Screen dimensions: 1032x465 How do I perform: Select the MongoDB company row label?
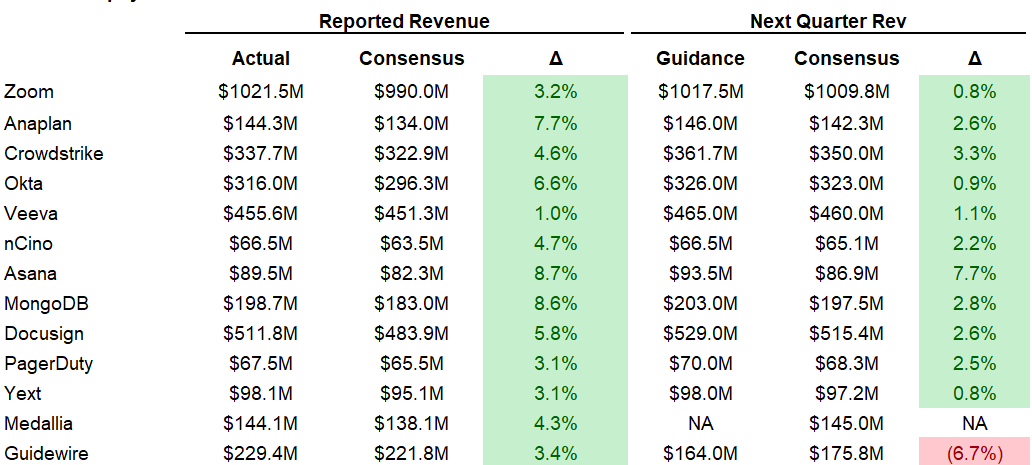[47, 303]
